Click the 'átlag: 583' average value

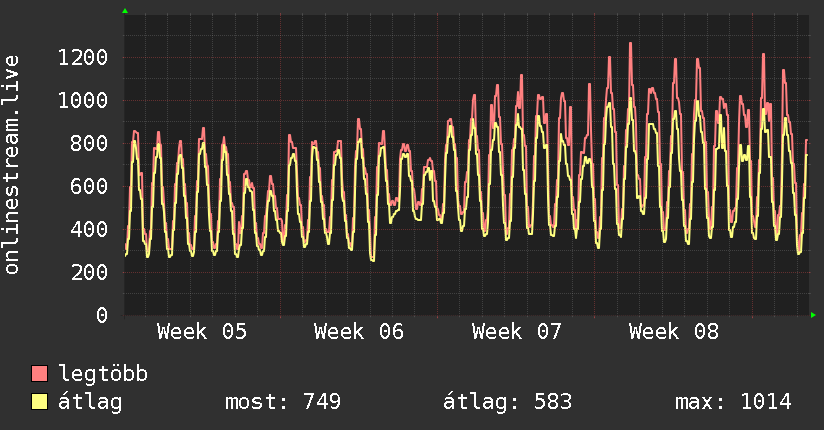(x=508, y=402)
